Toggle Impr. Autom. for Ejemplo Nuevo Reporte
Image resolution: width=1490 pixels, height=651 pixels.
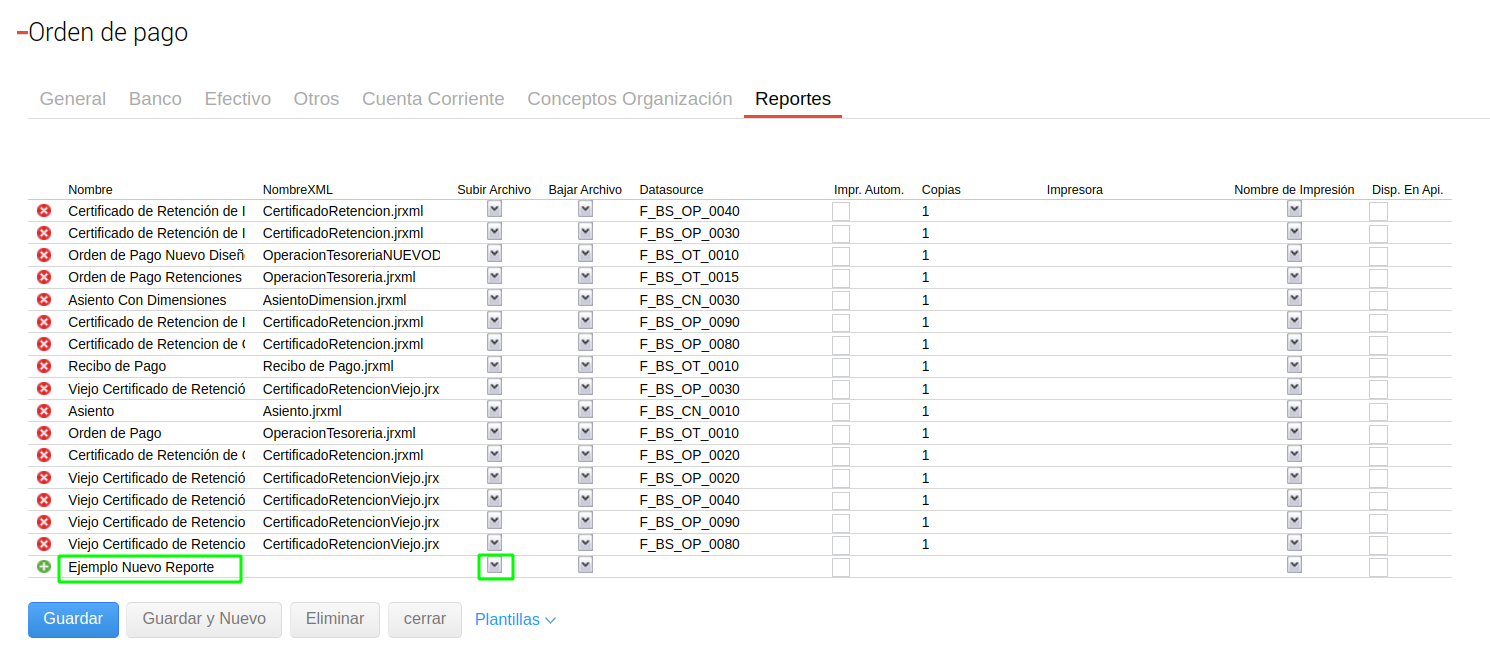click(x=841, y=567)
